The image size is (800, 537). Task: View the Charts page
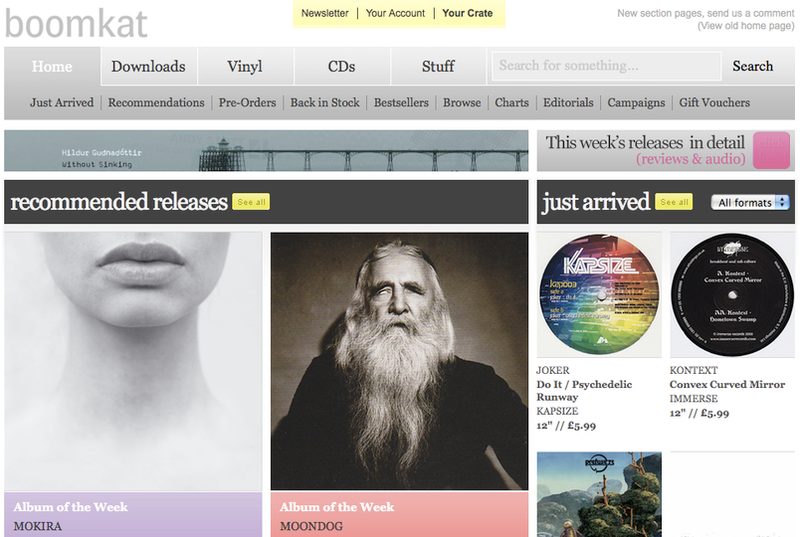pyautogui.click(x=512, y=103)
